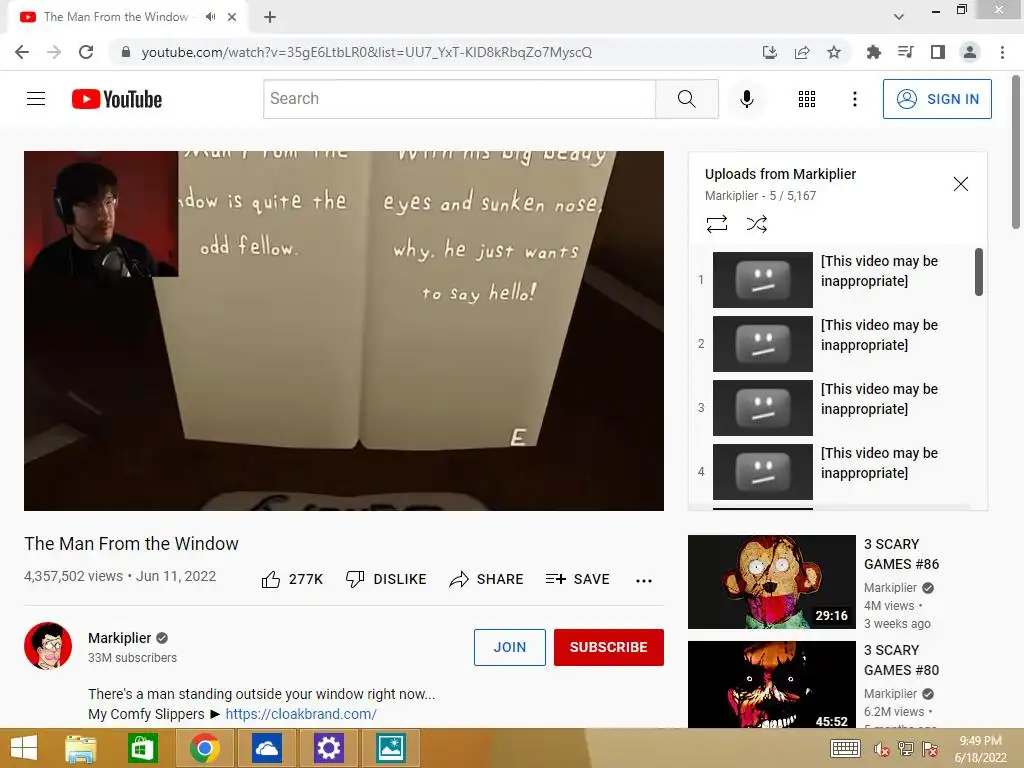Open Chrome three-dot menu
The image size is (1024, 768).
coord(1002,52)
